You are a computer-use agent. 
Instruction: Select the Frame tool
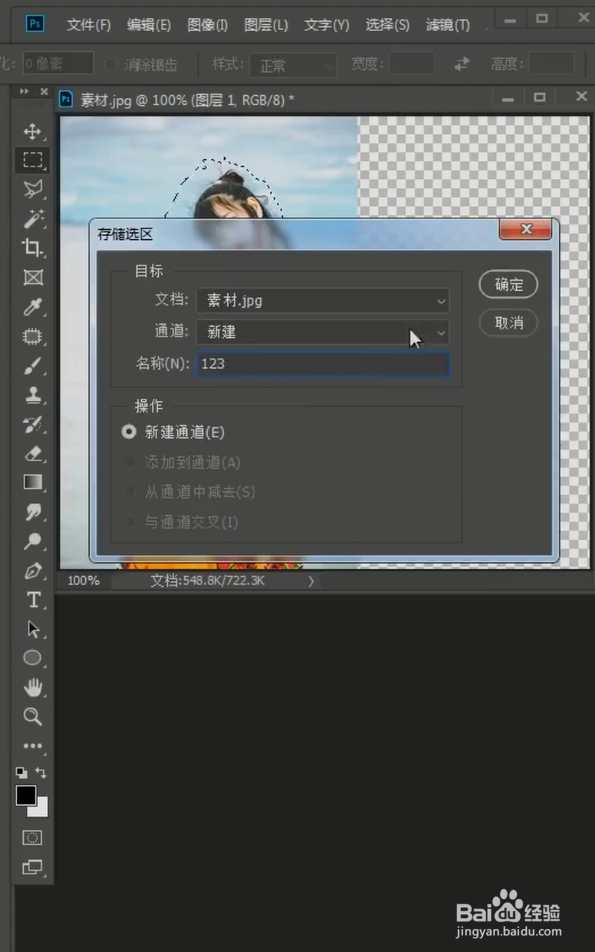(x=32, y=277)
